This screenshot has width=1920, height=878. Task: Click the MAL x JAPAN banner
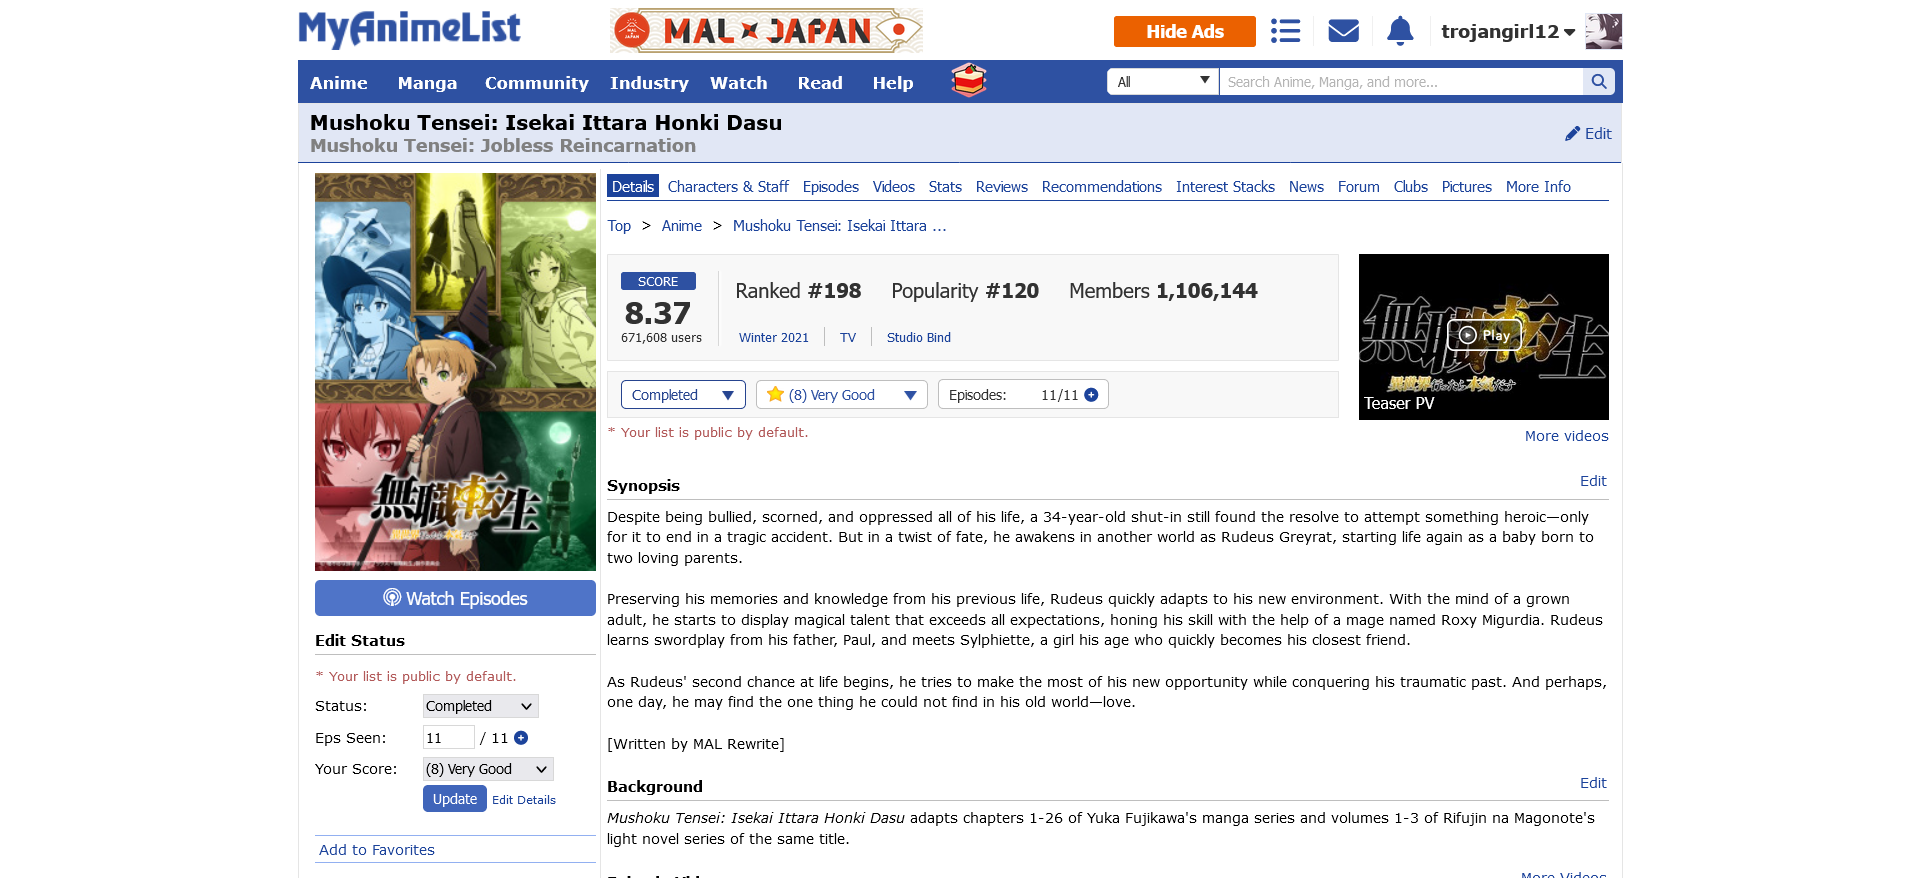coord(766,31)
